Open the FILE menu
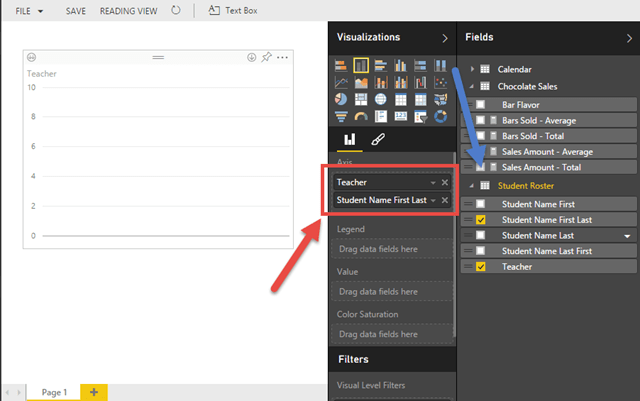 29,10
